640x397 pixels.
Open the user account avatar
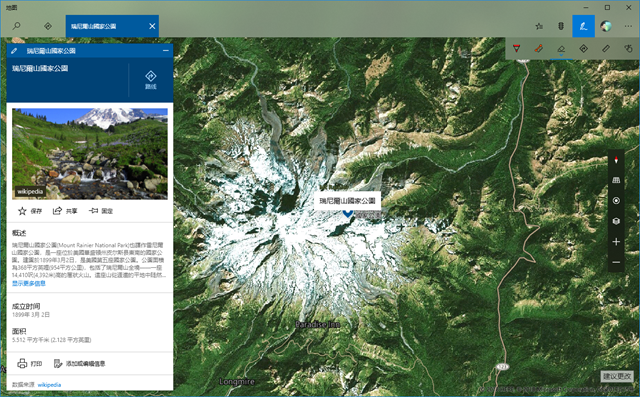pyautogui.click(x=606, y=26)
